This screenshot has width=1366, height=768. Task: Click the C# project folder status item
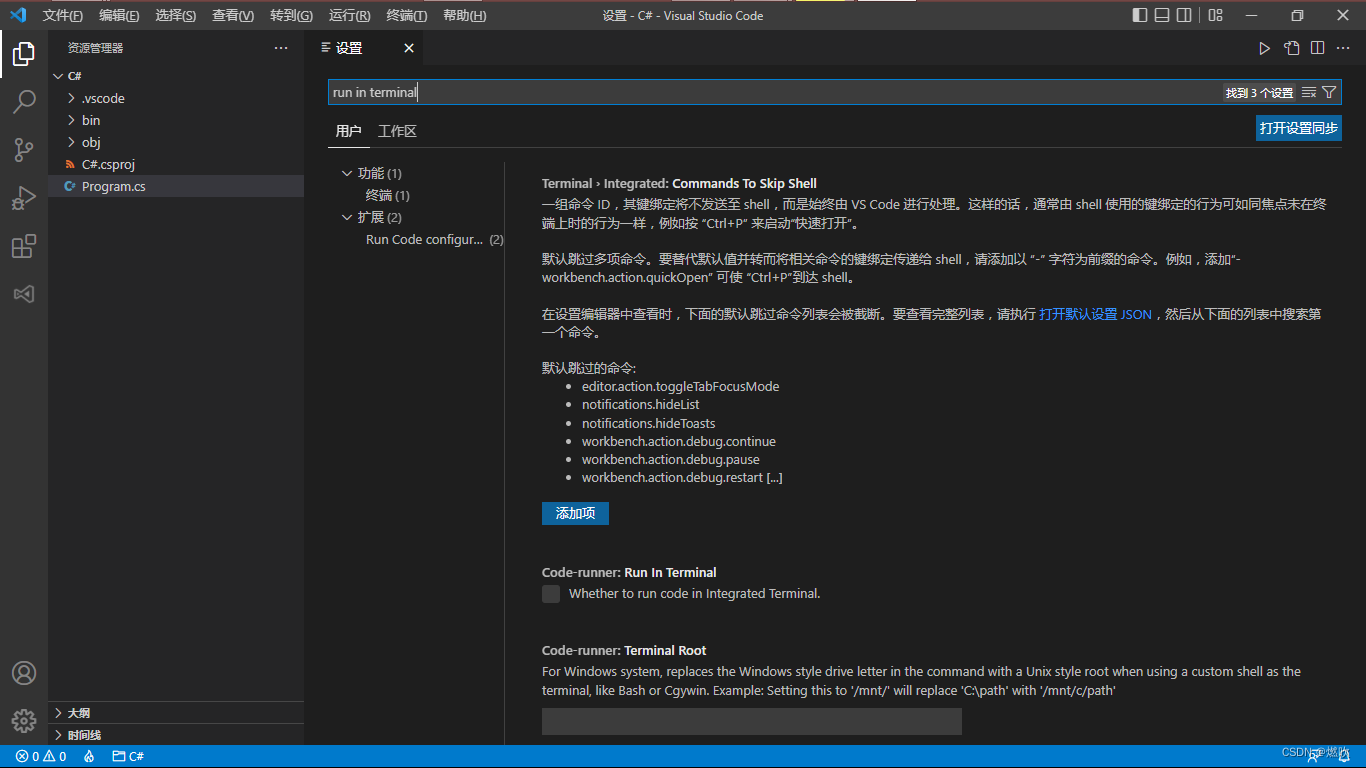(128, 756)
